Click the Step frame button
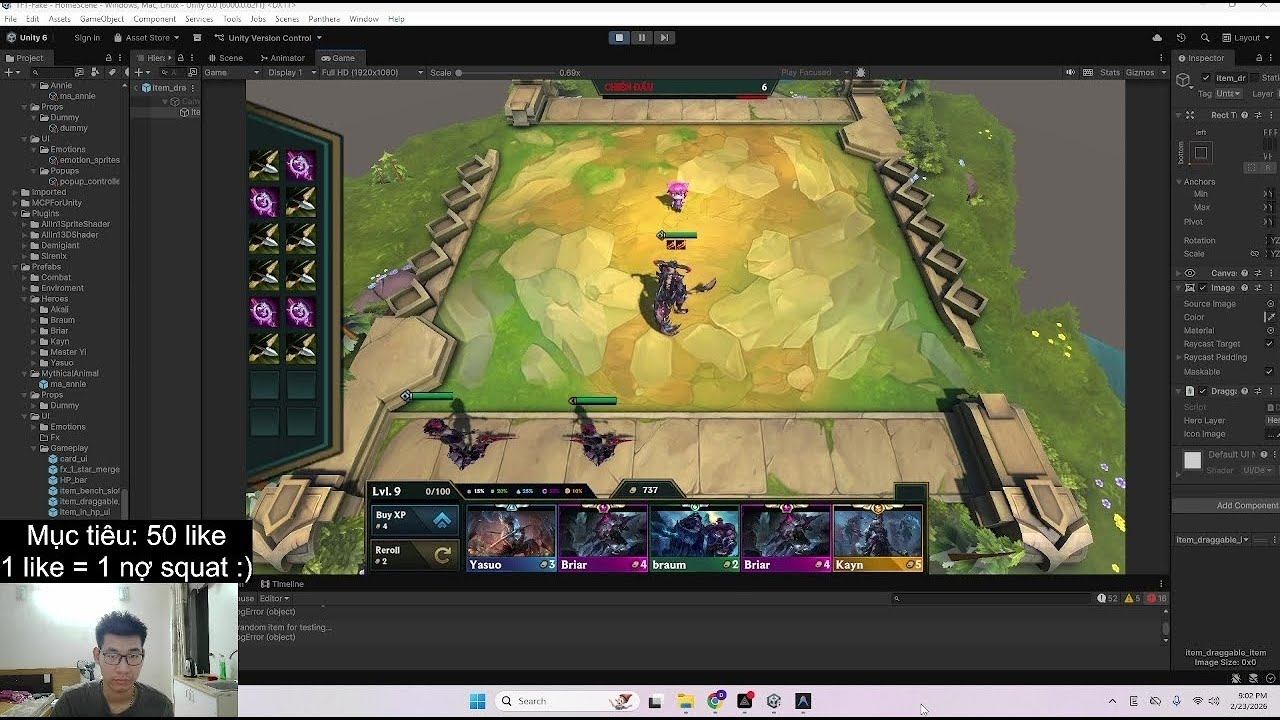 (x=664, y=37)
